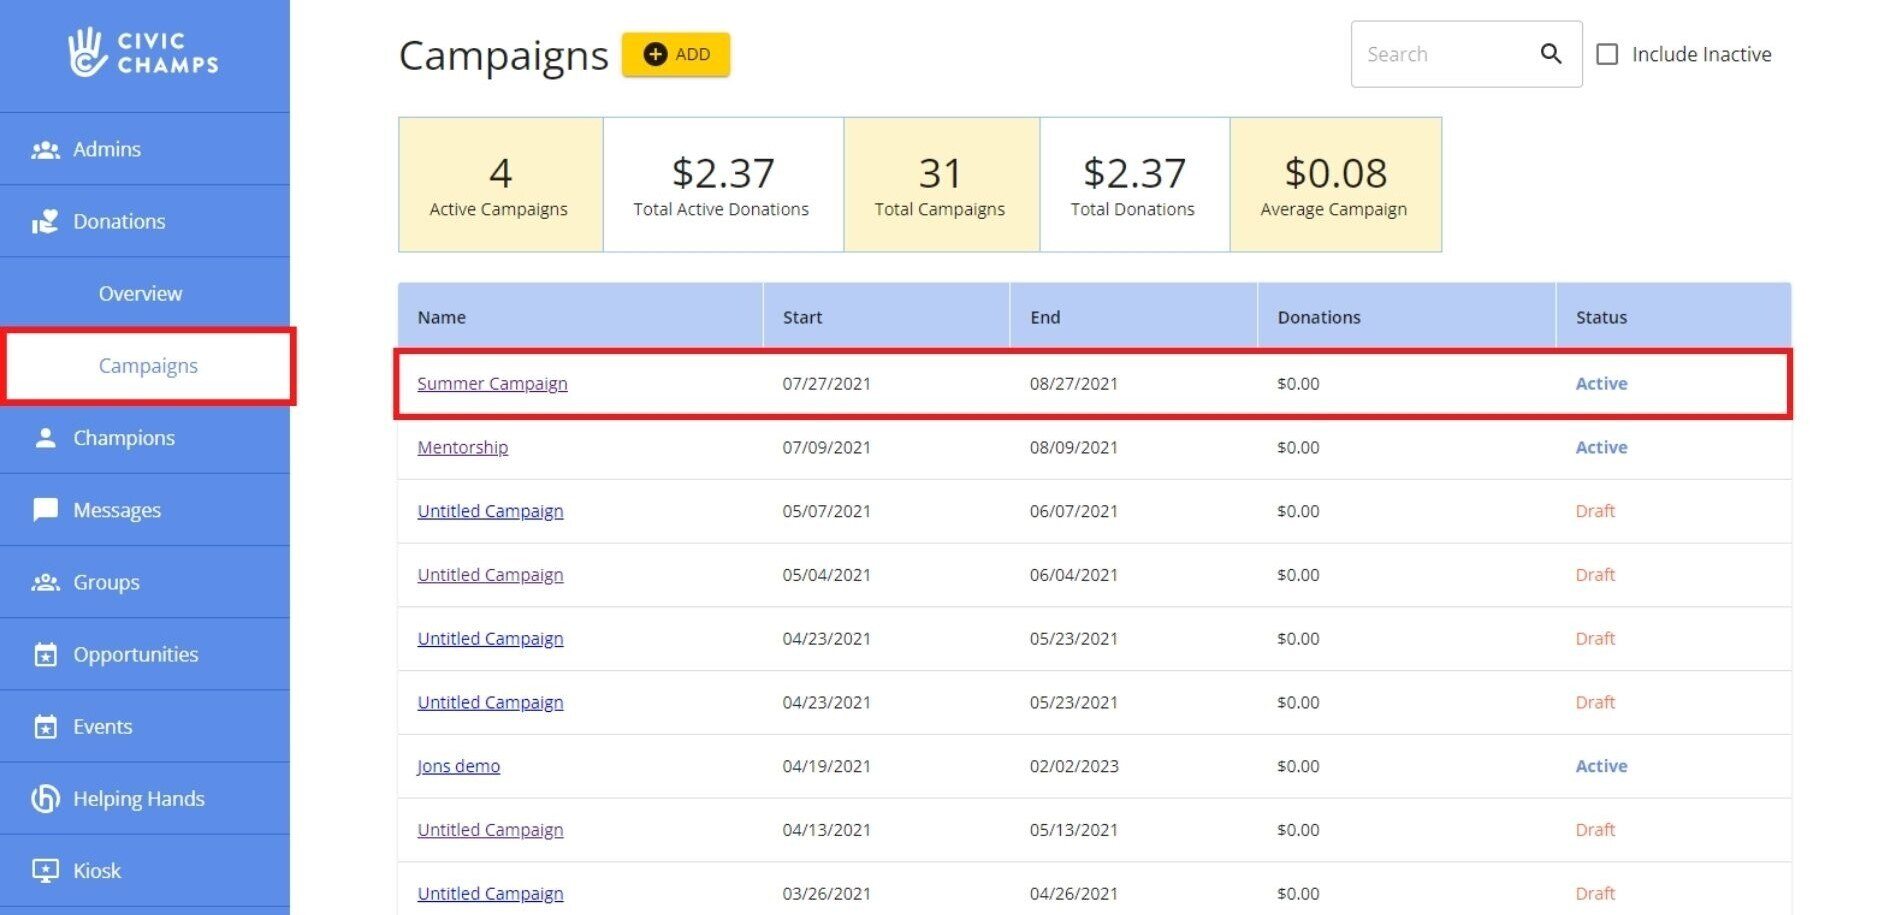1893x915 pixels.
Task: Click the 08/27/2021 end date cell
Action: tap(1074, 384)
